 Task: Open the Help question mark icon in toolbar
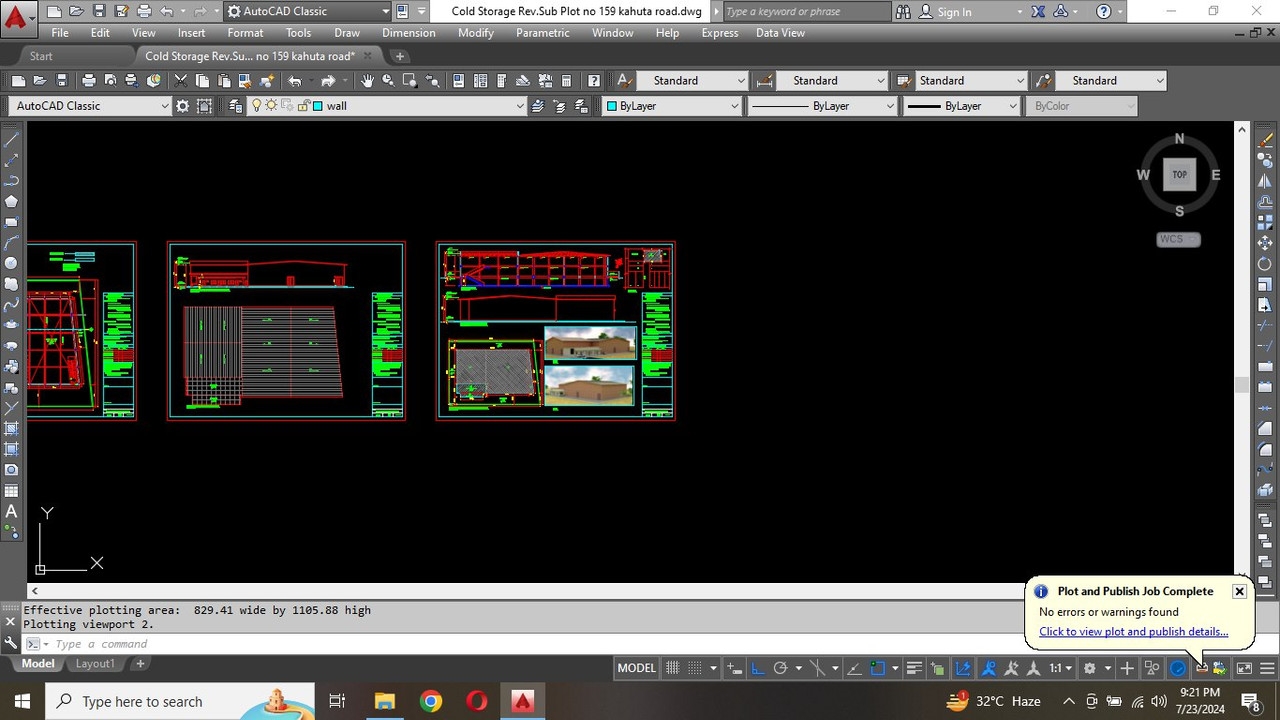pos(594,81)
